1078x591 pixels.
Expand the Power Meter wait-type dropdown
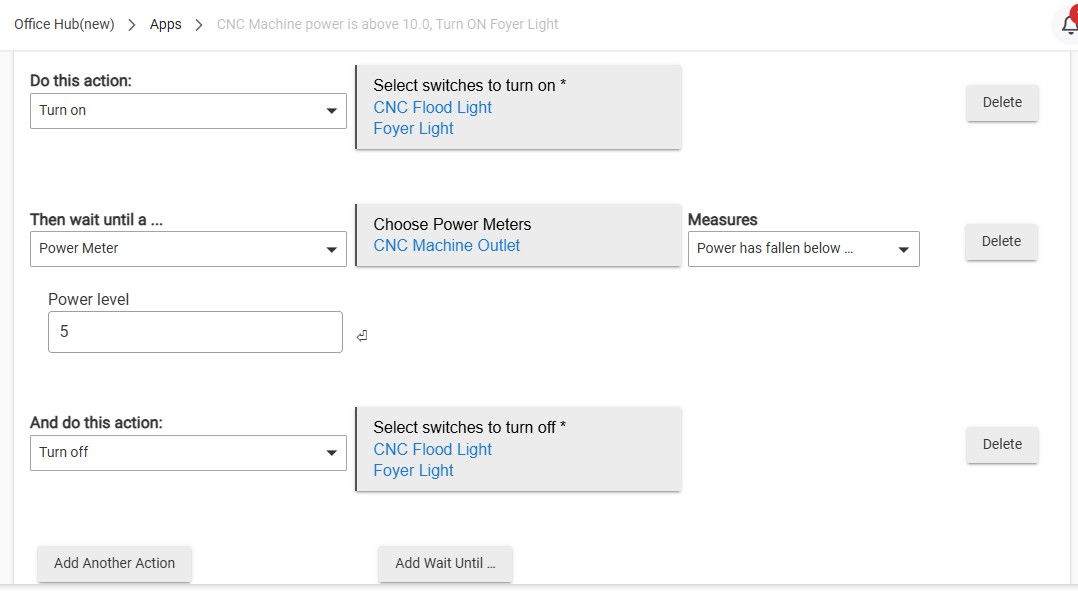click(x=188, y=249)
